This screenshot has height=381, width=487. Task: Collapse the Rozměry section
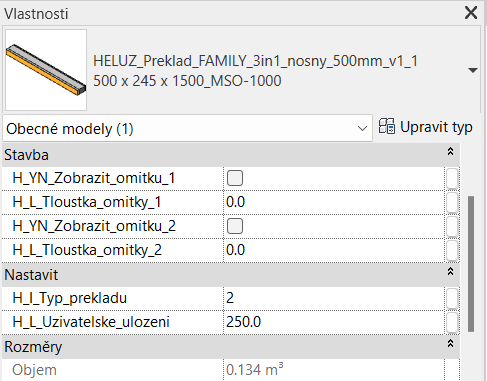(x=450, y=344)
